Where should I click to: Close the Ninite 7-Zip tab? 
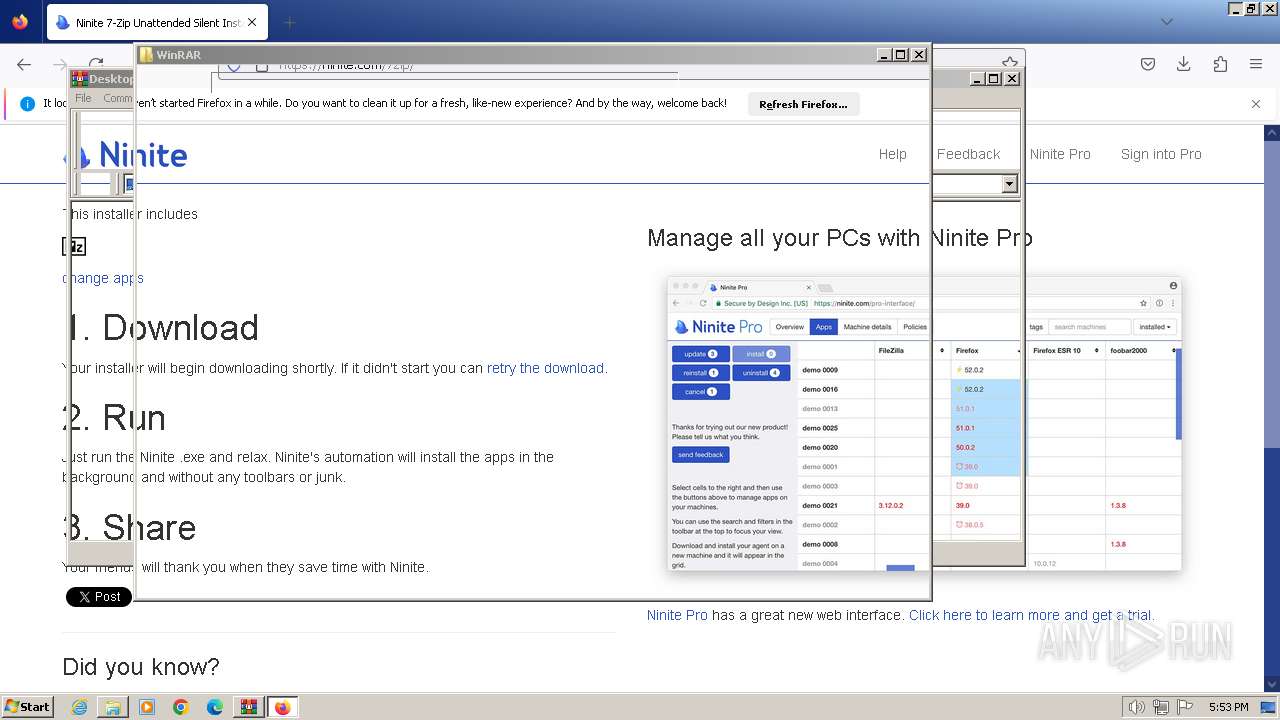point(251,22)
